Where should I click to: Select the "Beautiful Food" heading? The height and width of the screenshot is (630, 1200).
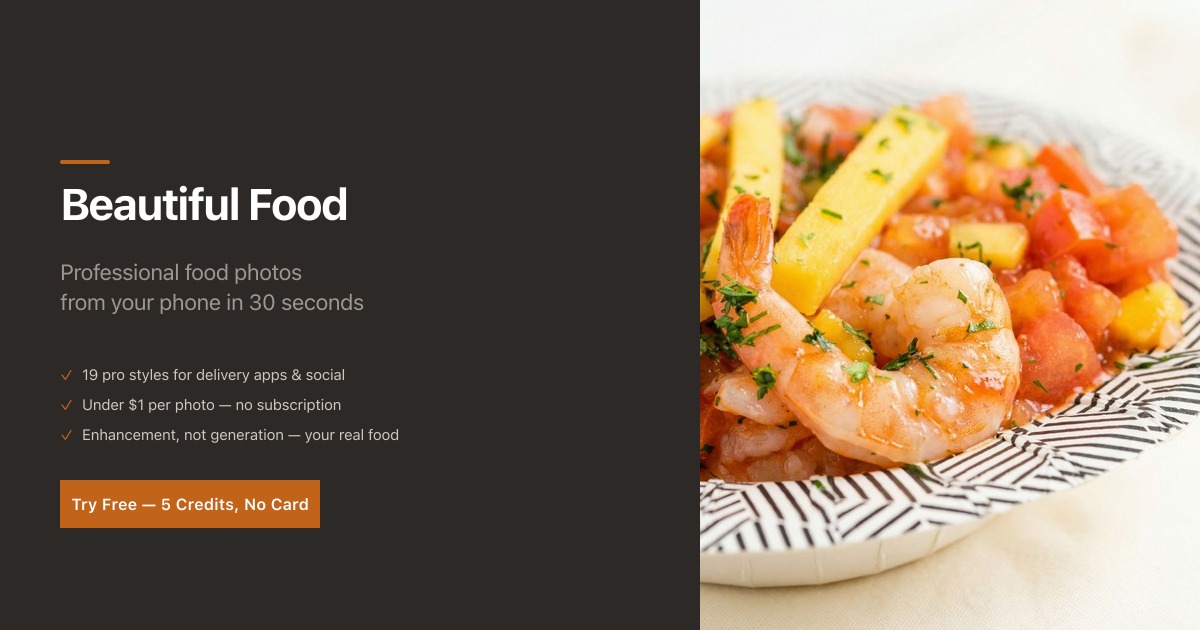coord(204,205)
